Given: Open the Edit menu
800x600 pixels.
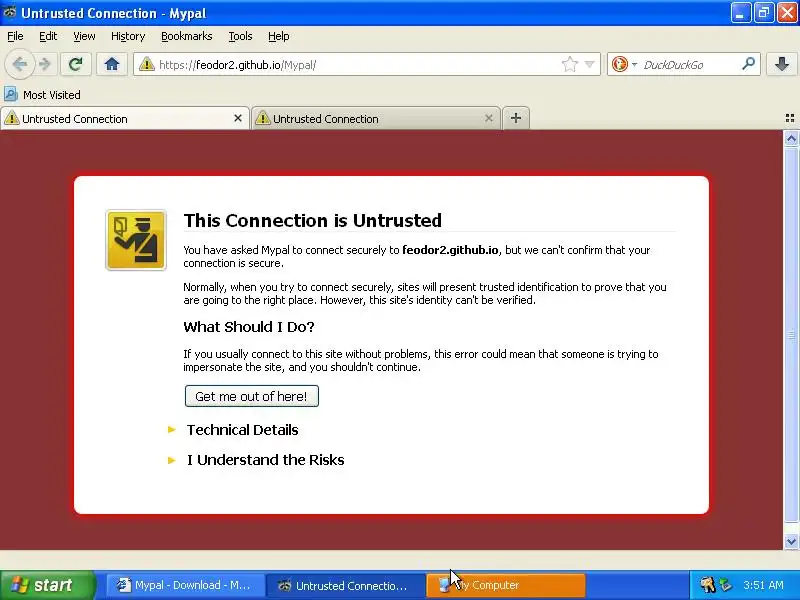Looking at the screenshot, I should point(48,36).
